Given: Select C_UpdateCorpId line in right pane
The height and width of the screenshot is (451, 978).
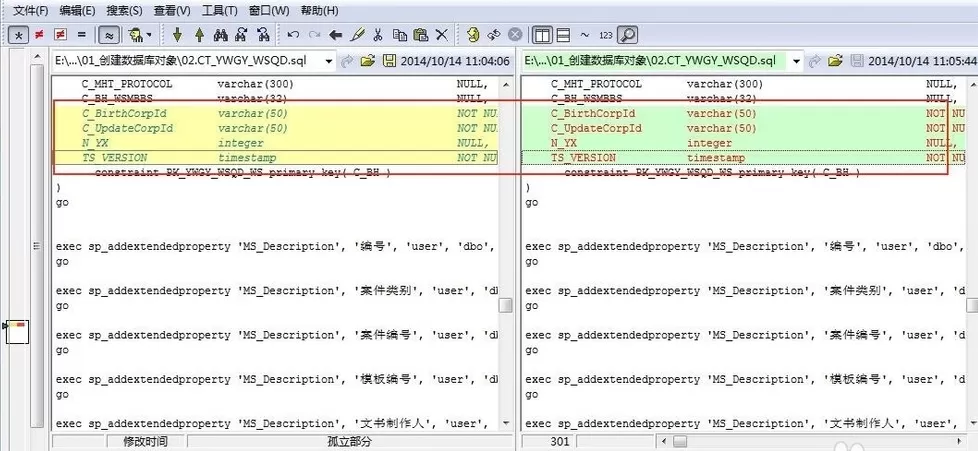Looking at the screenshot, I should pos(742,129).
